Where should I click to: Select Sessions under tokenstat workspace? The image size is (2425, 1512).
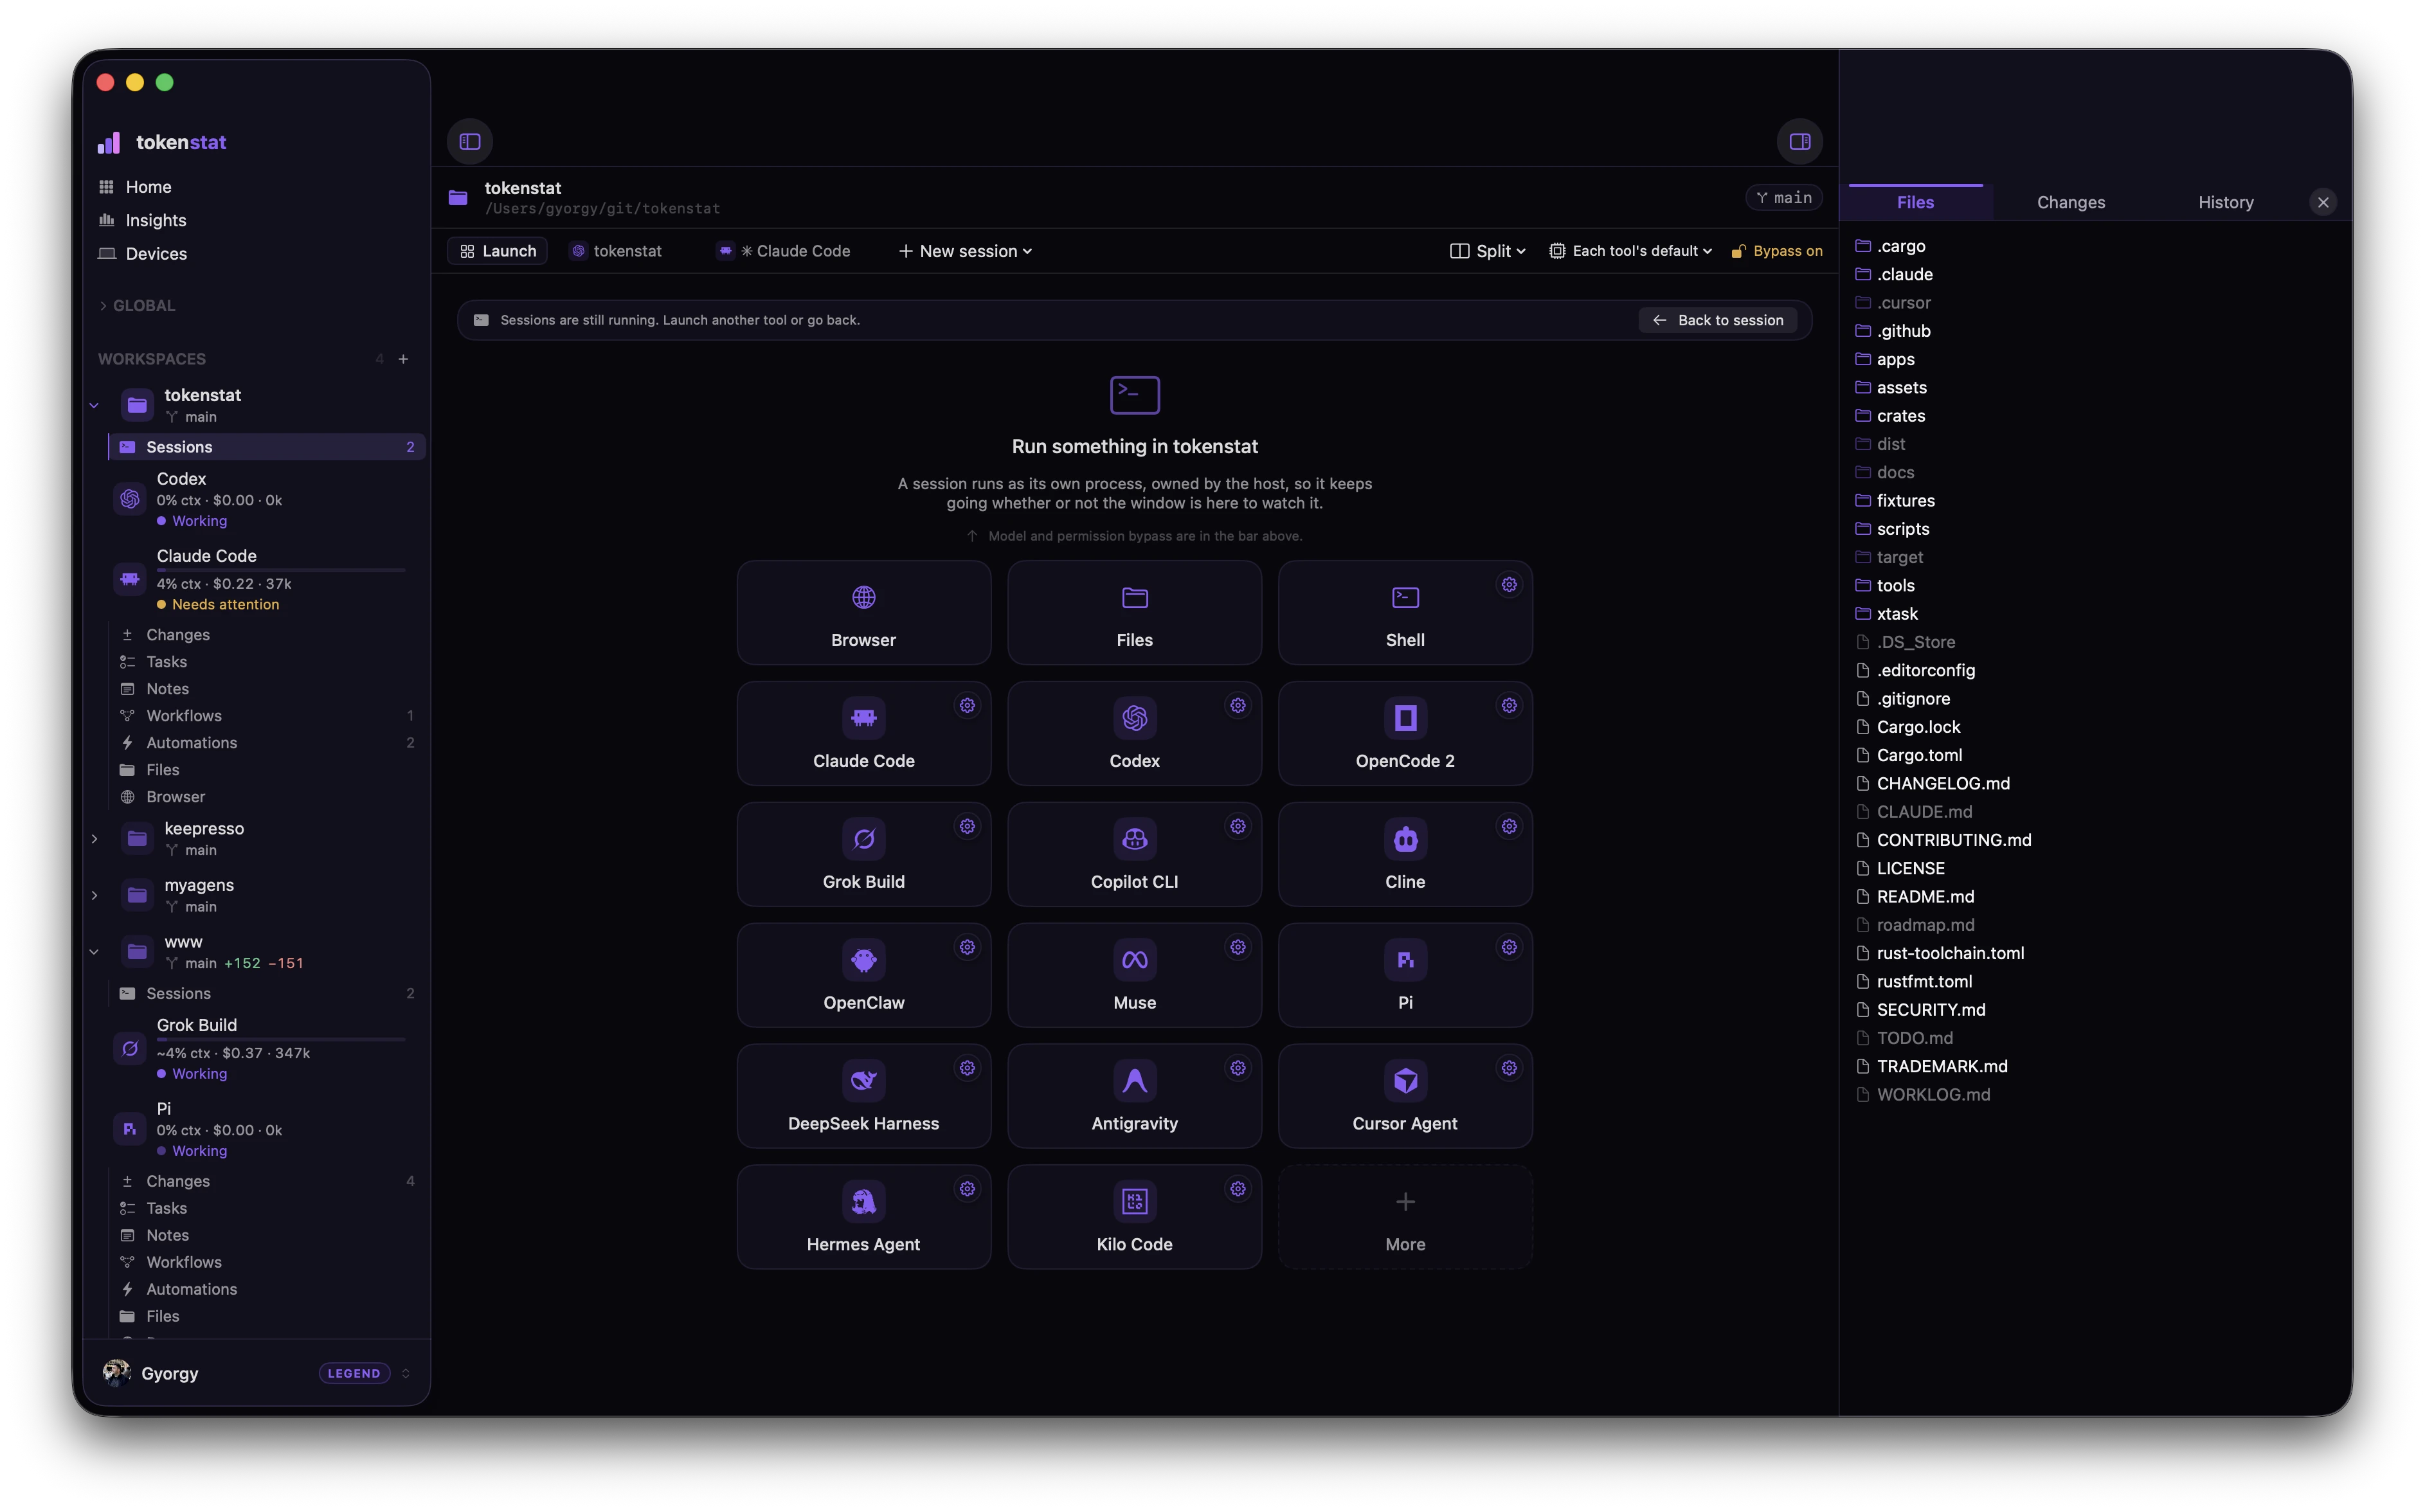click(x=266, y=447)
